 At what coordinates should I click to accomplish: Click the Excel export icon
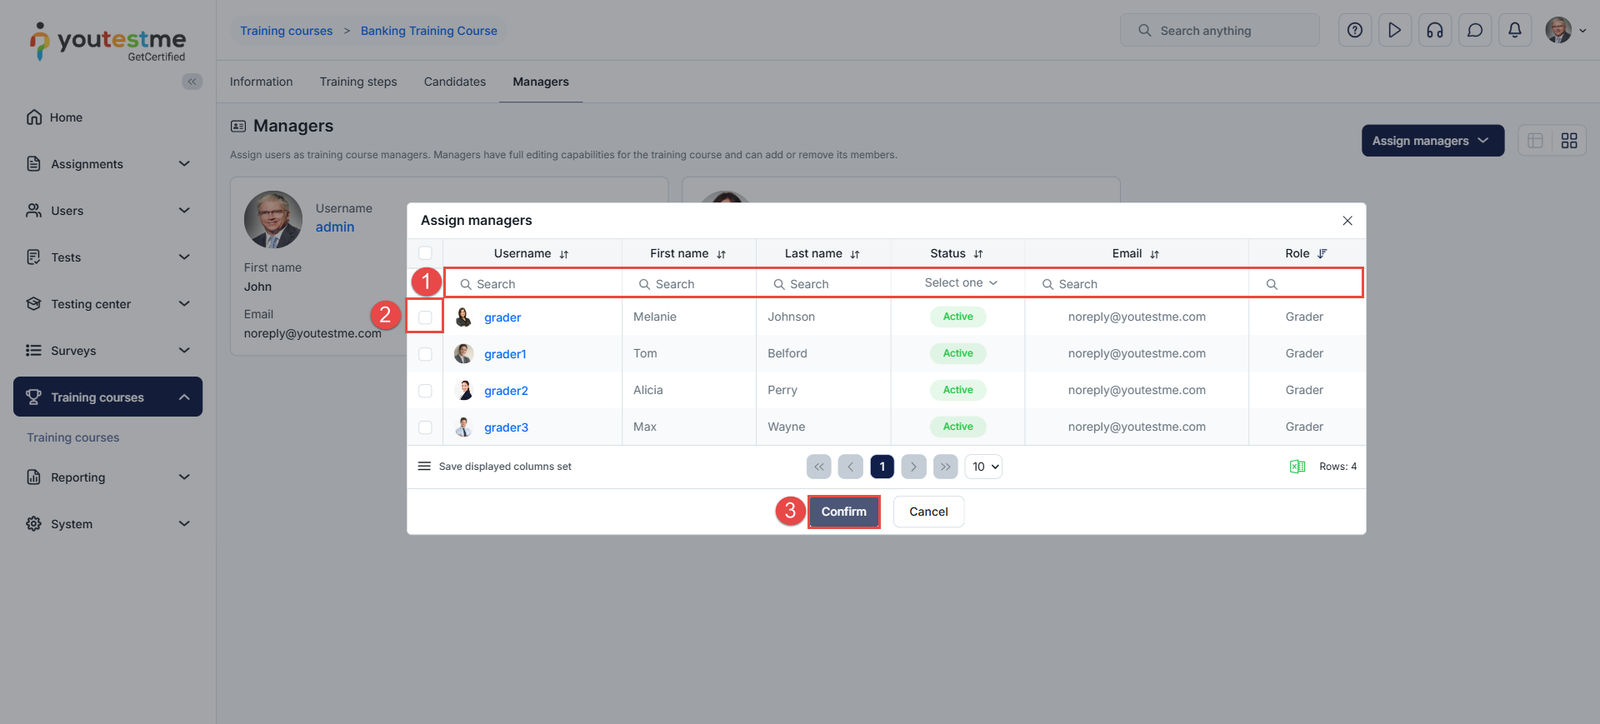pos(1297,467)
